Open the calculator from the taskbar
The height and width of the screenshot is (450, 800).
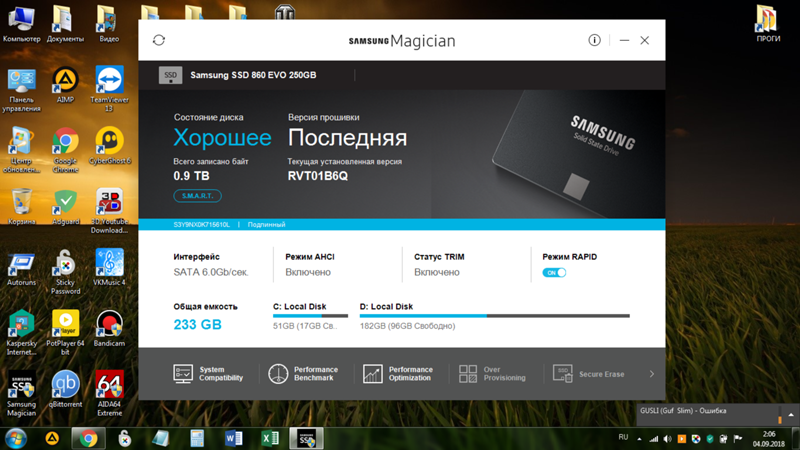[x=197, y=438]
